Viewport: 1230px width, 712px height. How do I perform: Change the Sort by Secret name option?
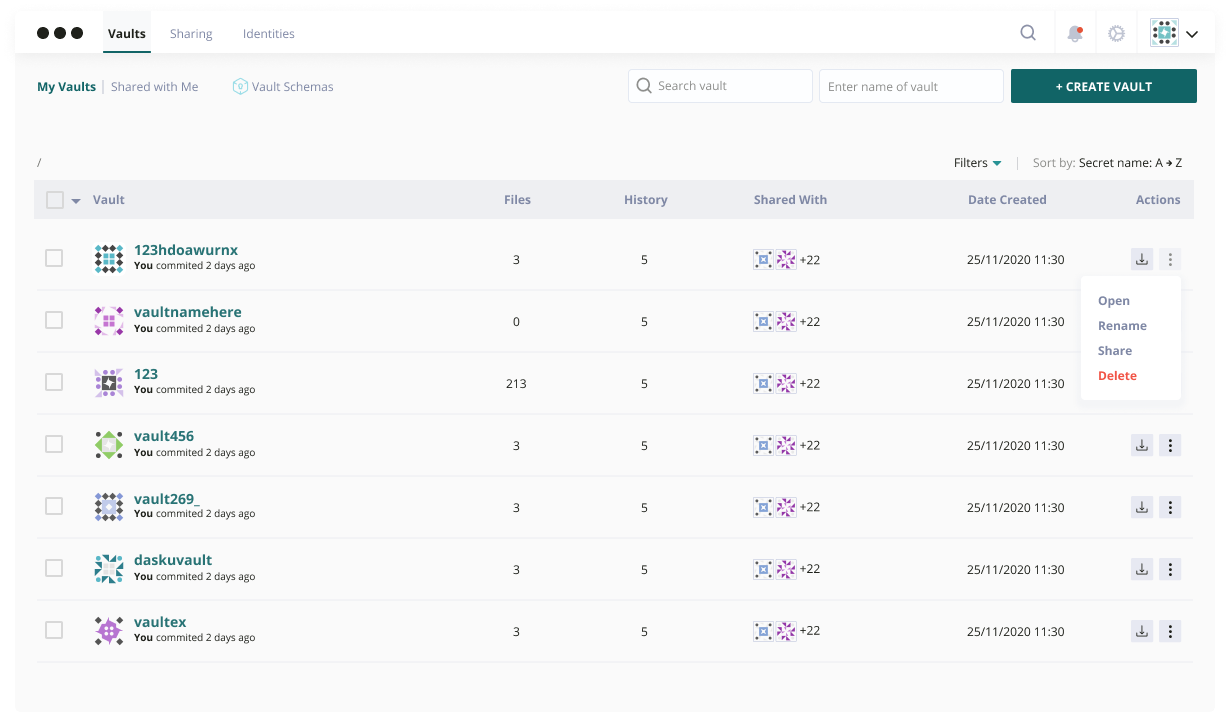tap(1130, 163)
